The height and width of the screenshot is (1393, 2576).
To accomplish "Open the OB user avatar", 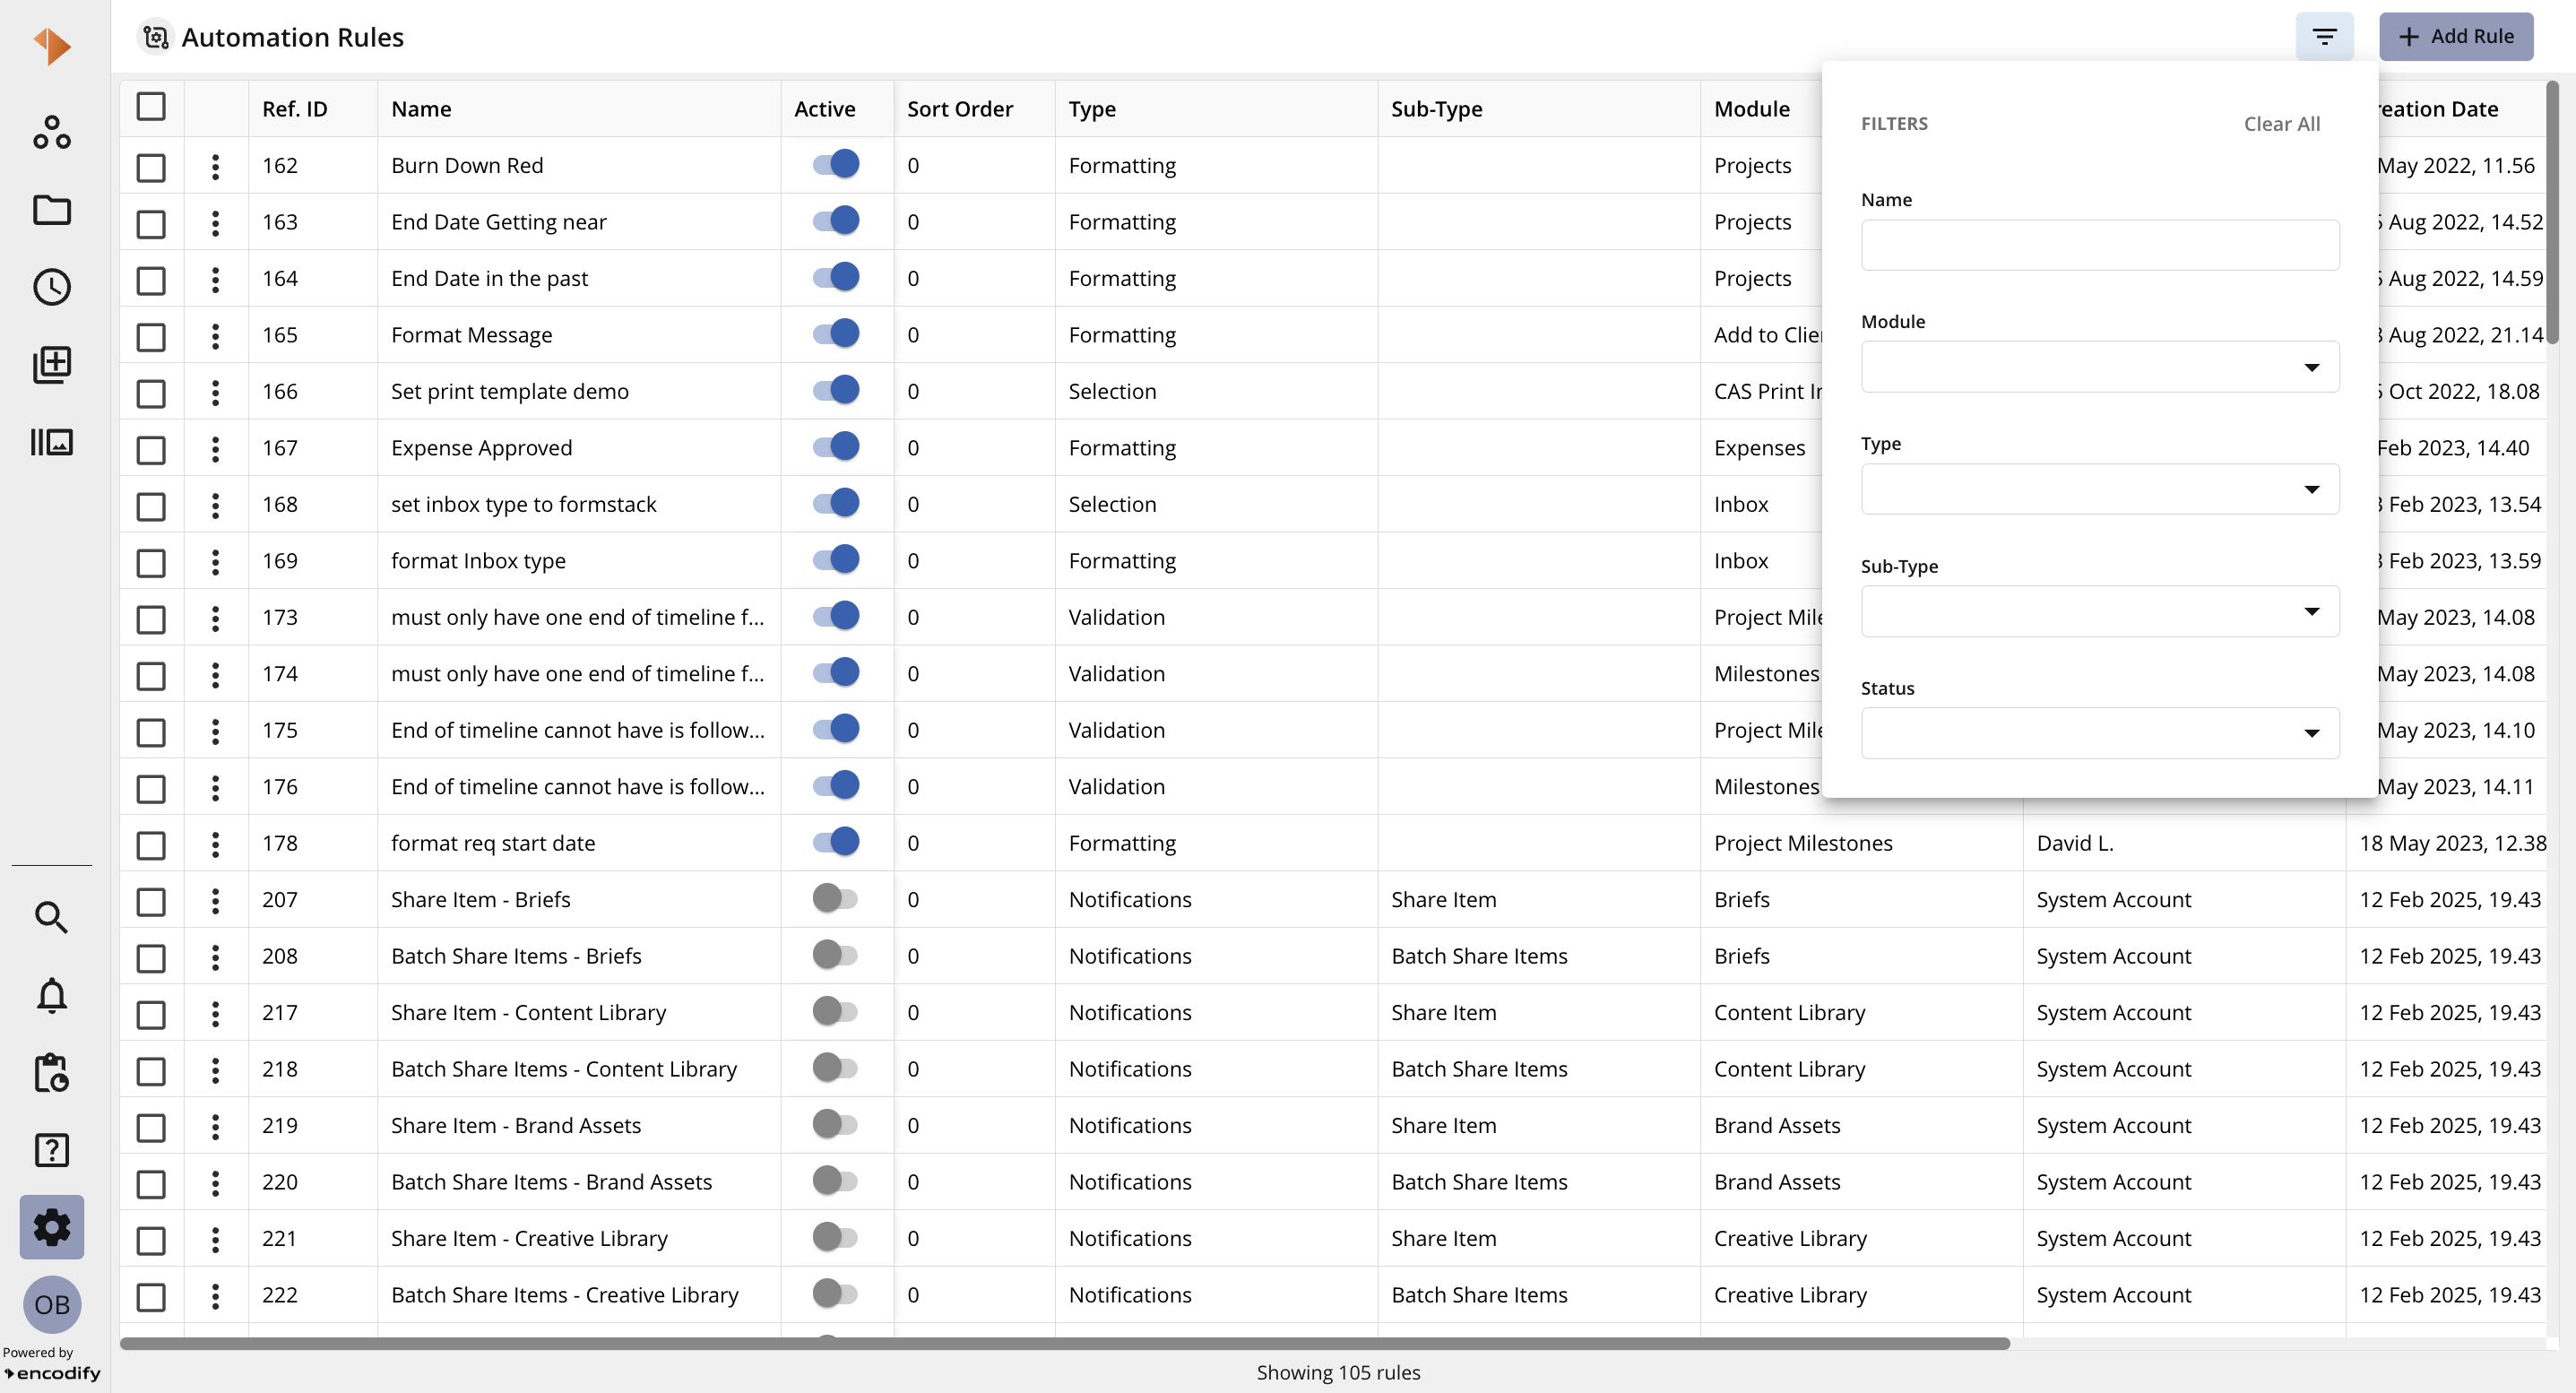I will (x=52, y=1304).
